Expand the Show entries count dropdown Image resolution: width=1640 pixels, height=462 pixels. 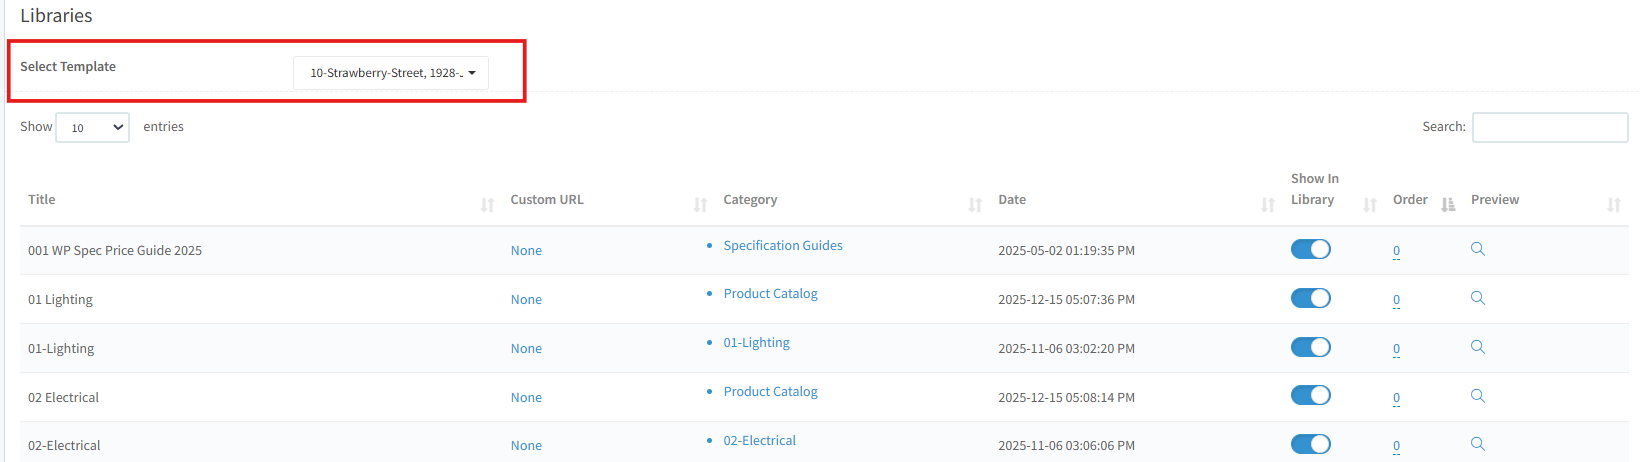(93, 128)
